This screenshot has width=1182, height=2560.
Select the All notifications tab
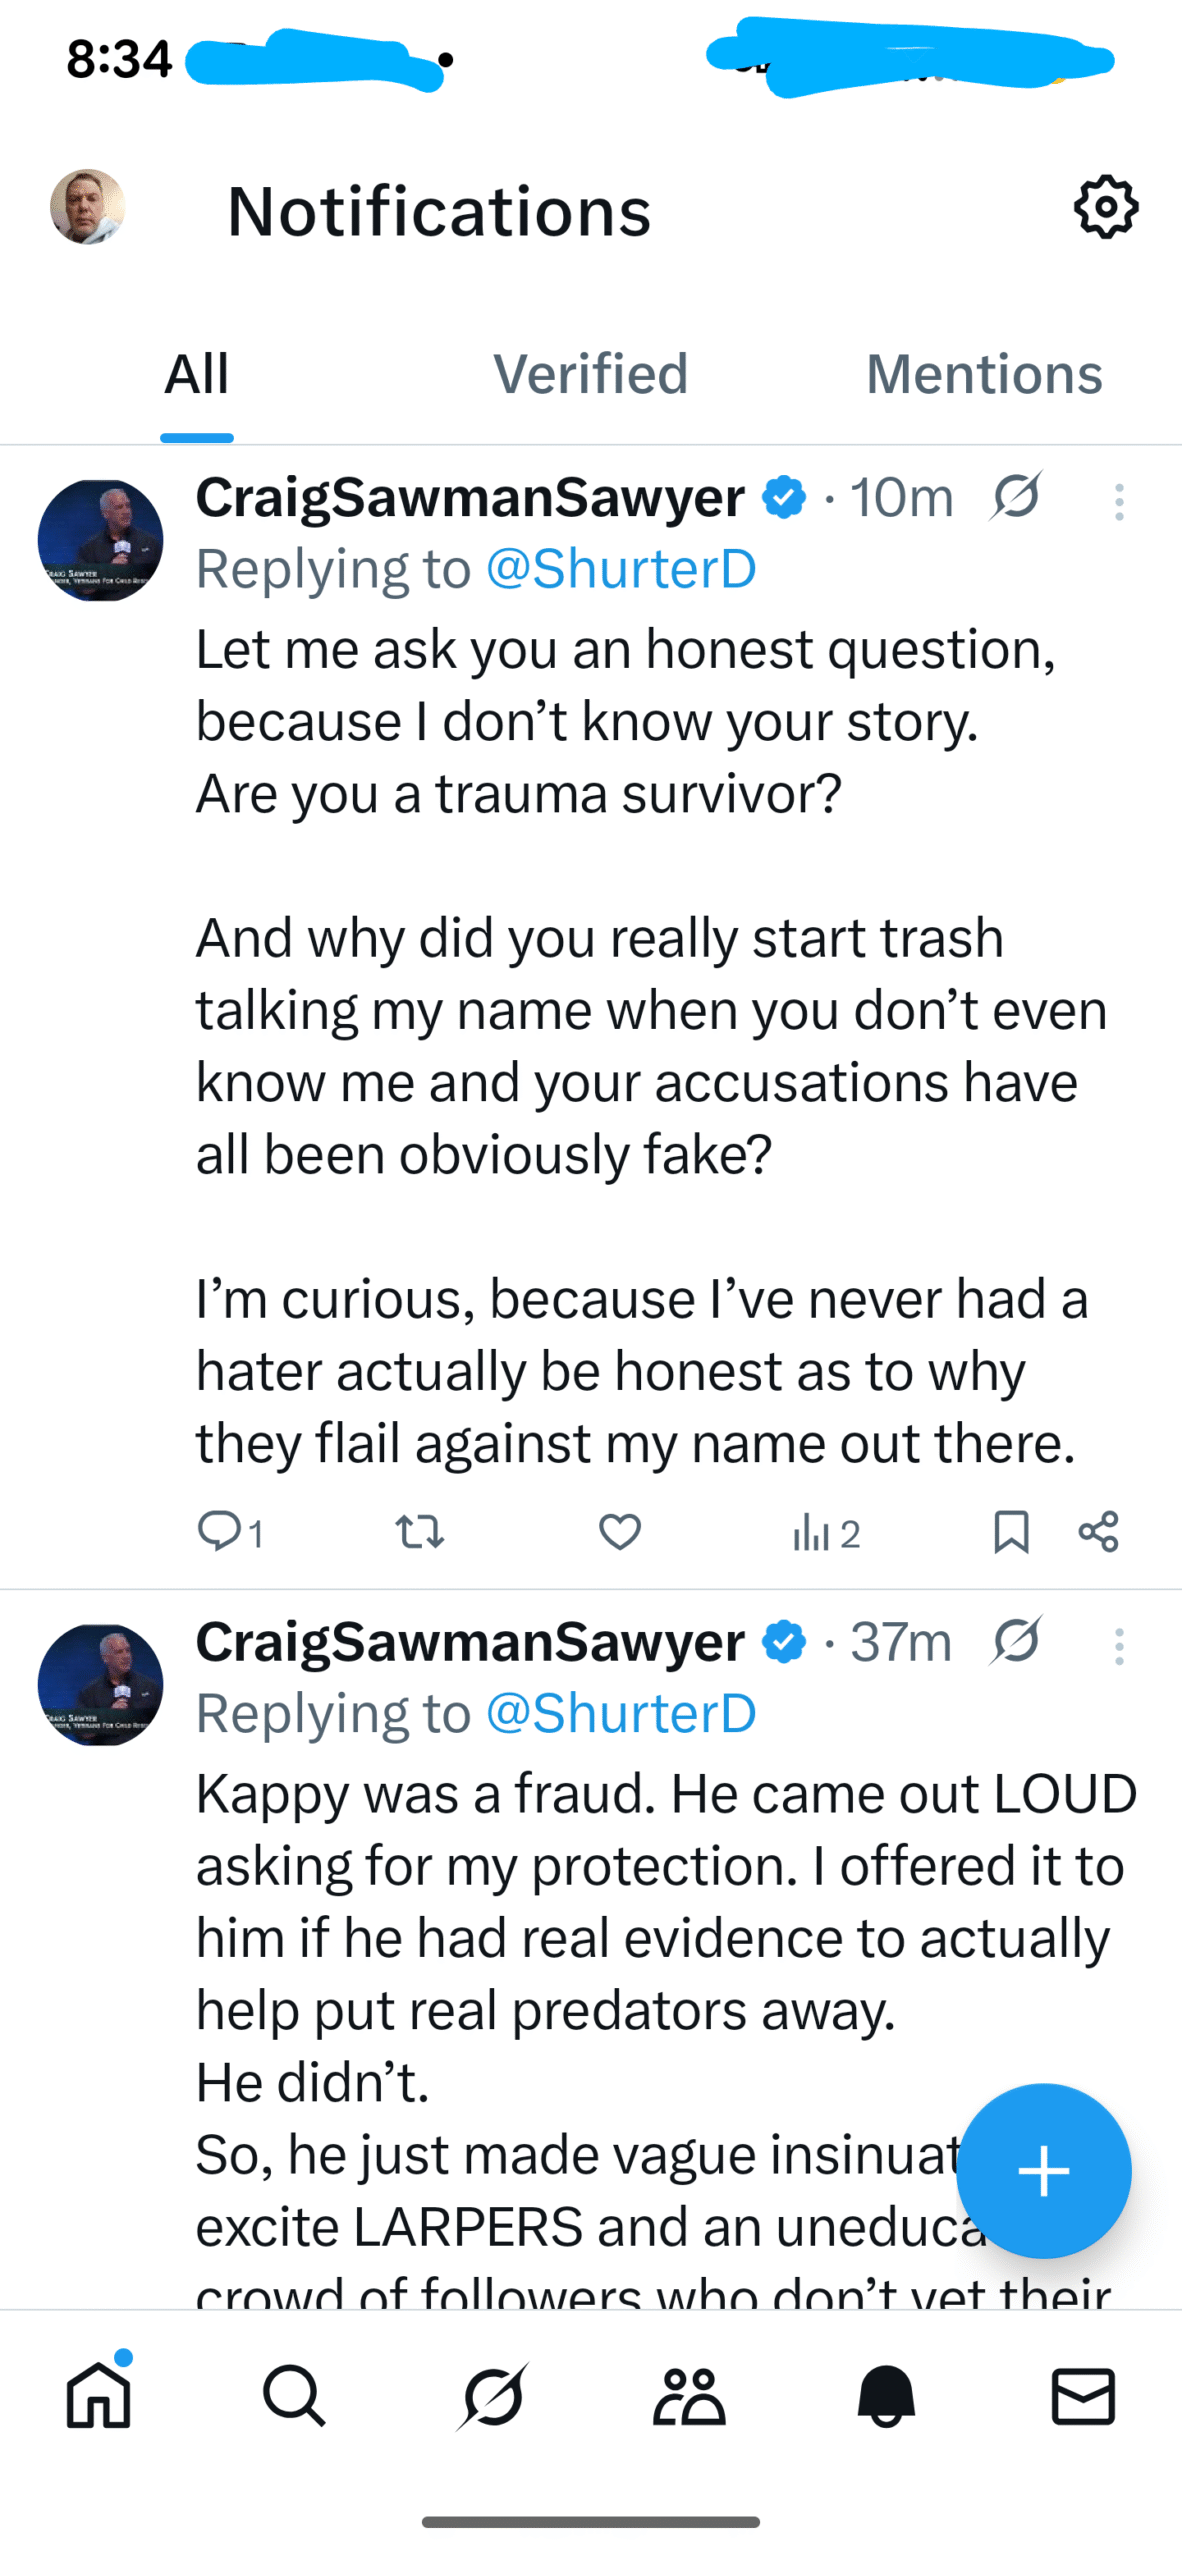(x=197, y=374)
